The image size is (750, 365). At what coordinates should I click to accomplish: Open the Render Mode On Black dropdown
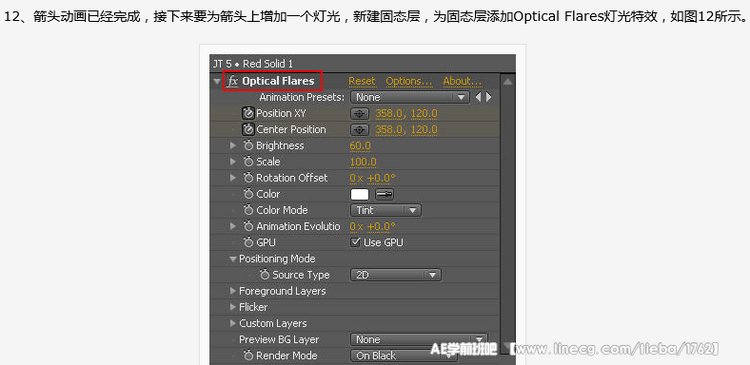point(404,356)
